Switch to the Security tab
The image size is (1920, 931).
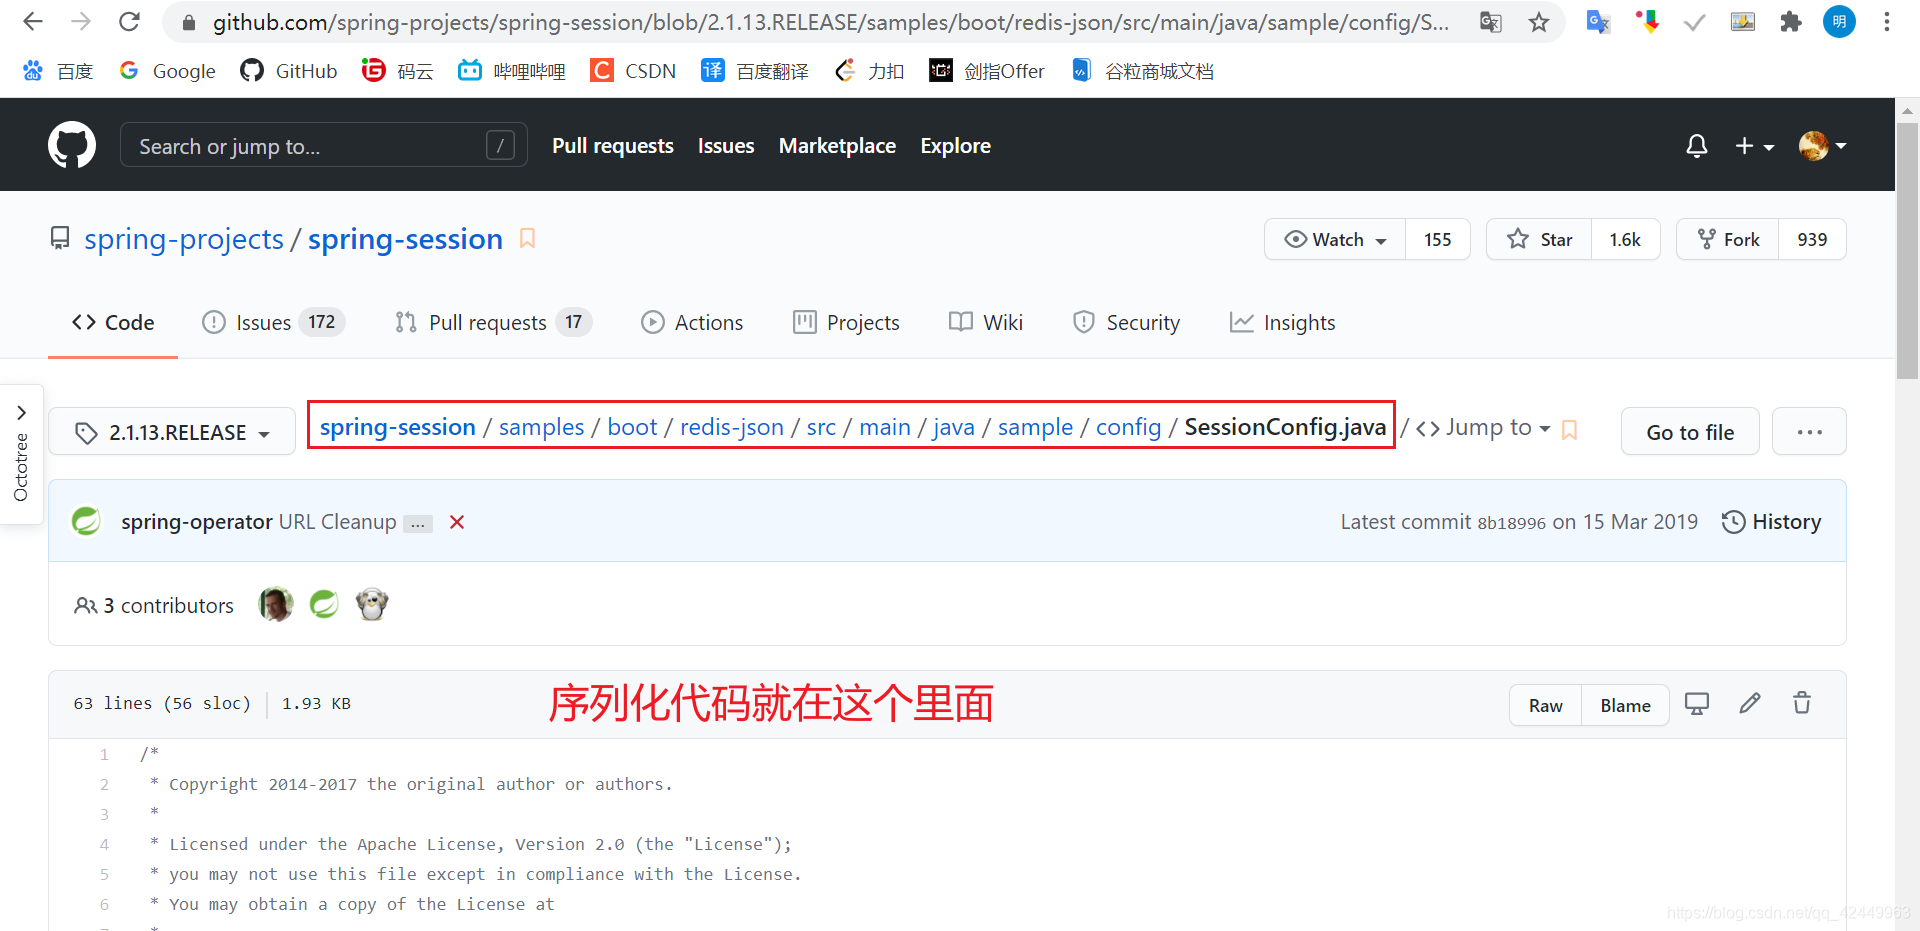pos(1126,322)
